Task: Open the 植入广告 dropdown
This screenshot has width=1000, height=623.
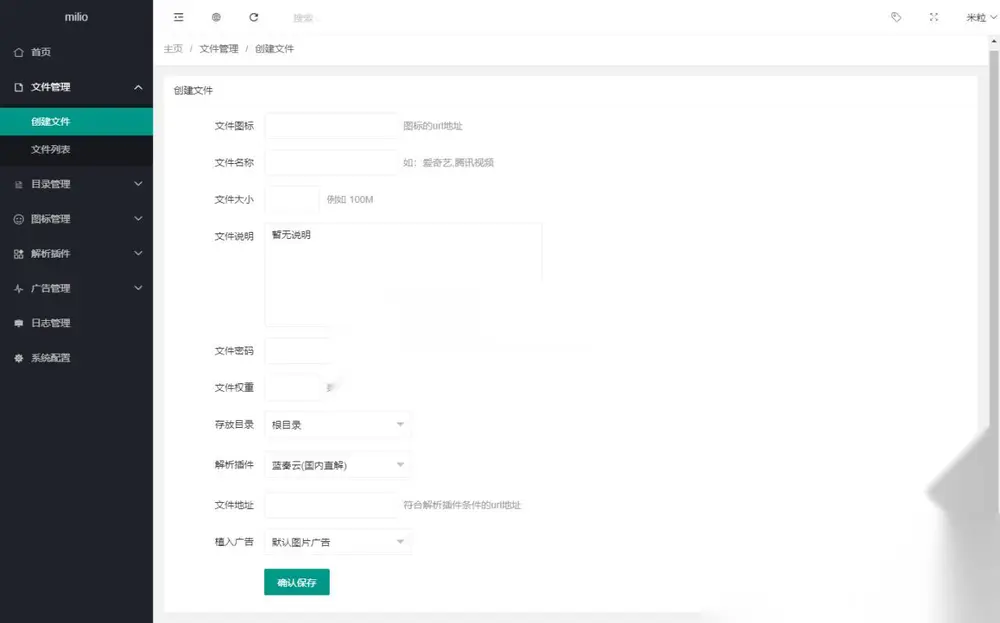Action: [x=337, y=542]
